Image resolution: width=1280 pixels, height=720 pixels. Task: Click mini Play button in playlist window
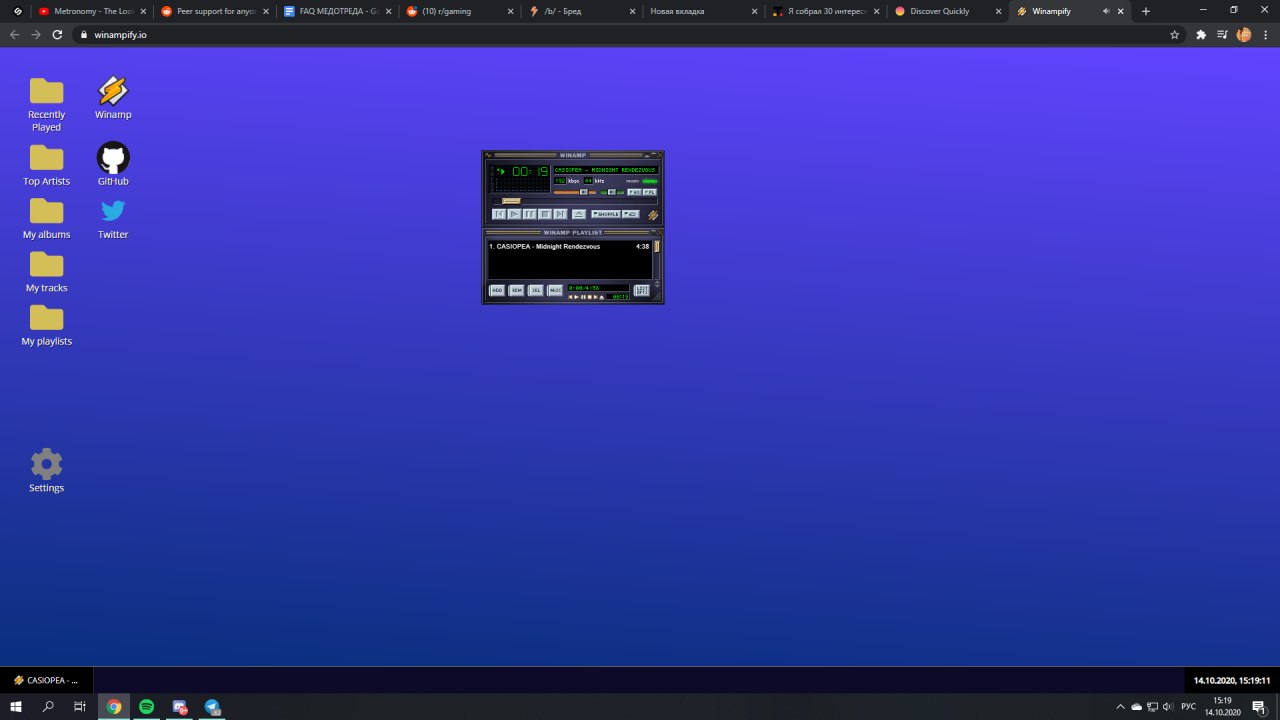(x=576, y=297)
